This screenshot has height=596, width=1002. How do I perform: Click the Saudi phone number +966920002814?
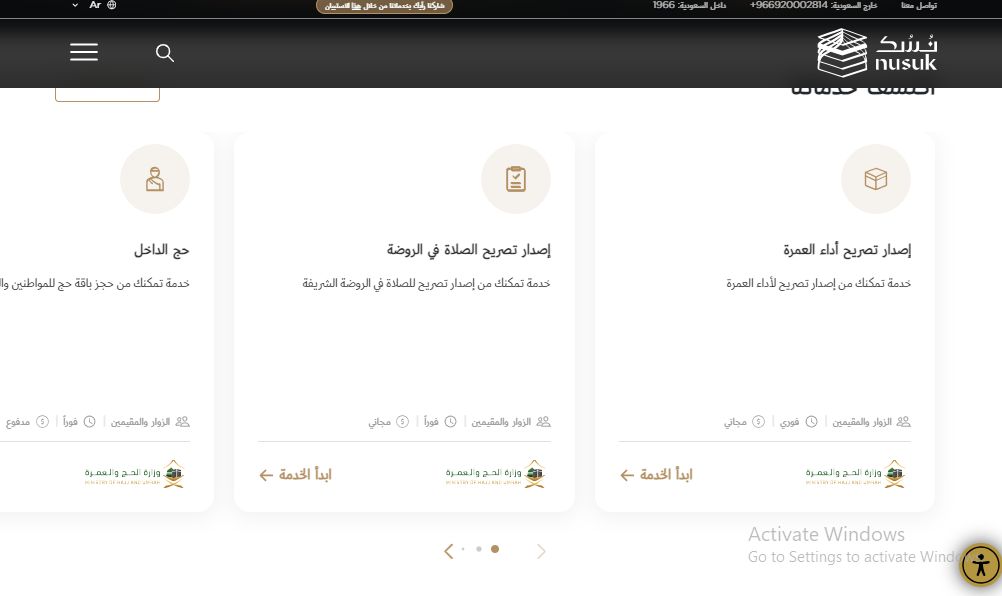coord(786,5)
